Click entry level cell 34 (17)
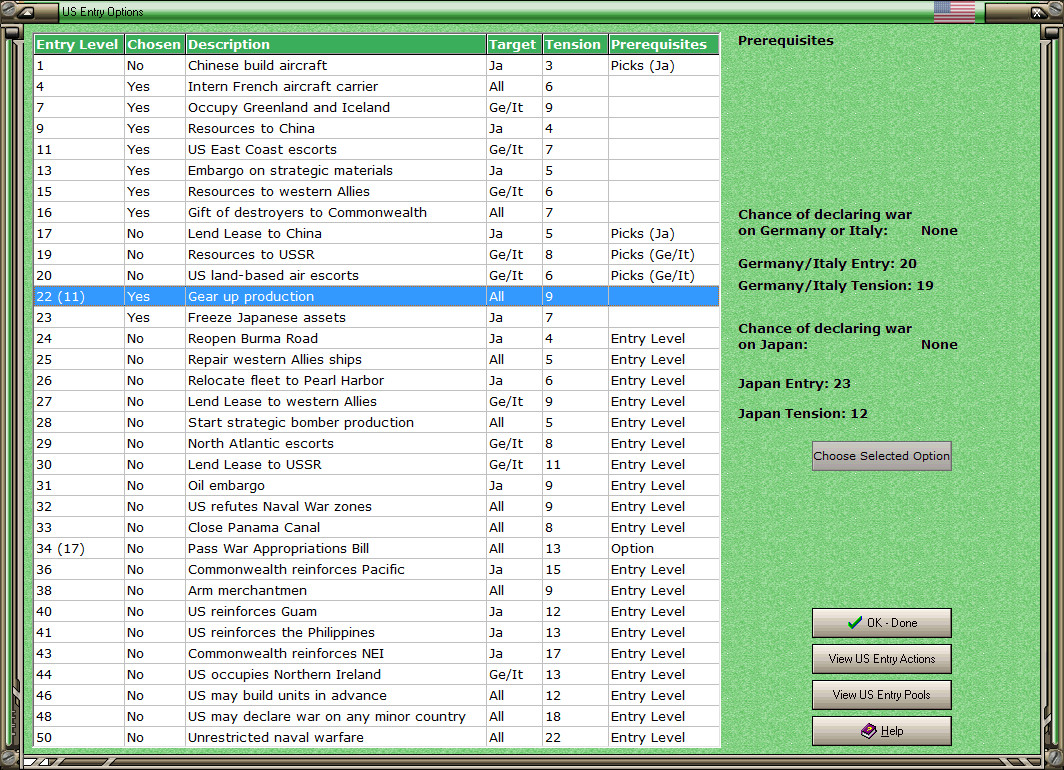 point(79,549)
